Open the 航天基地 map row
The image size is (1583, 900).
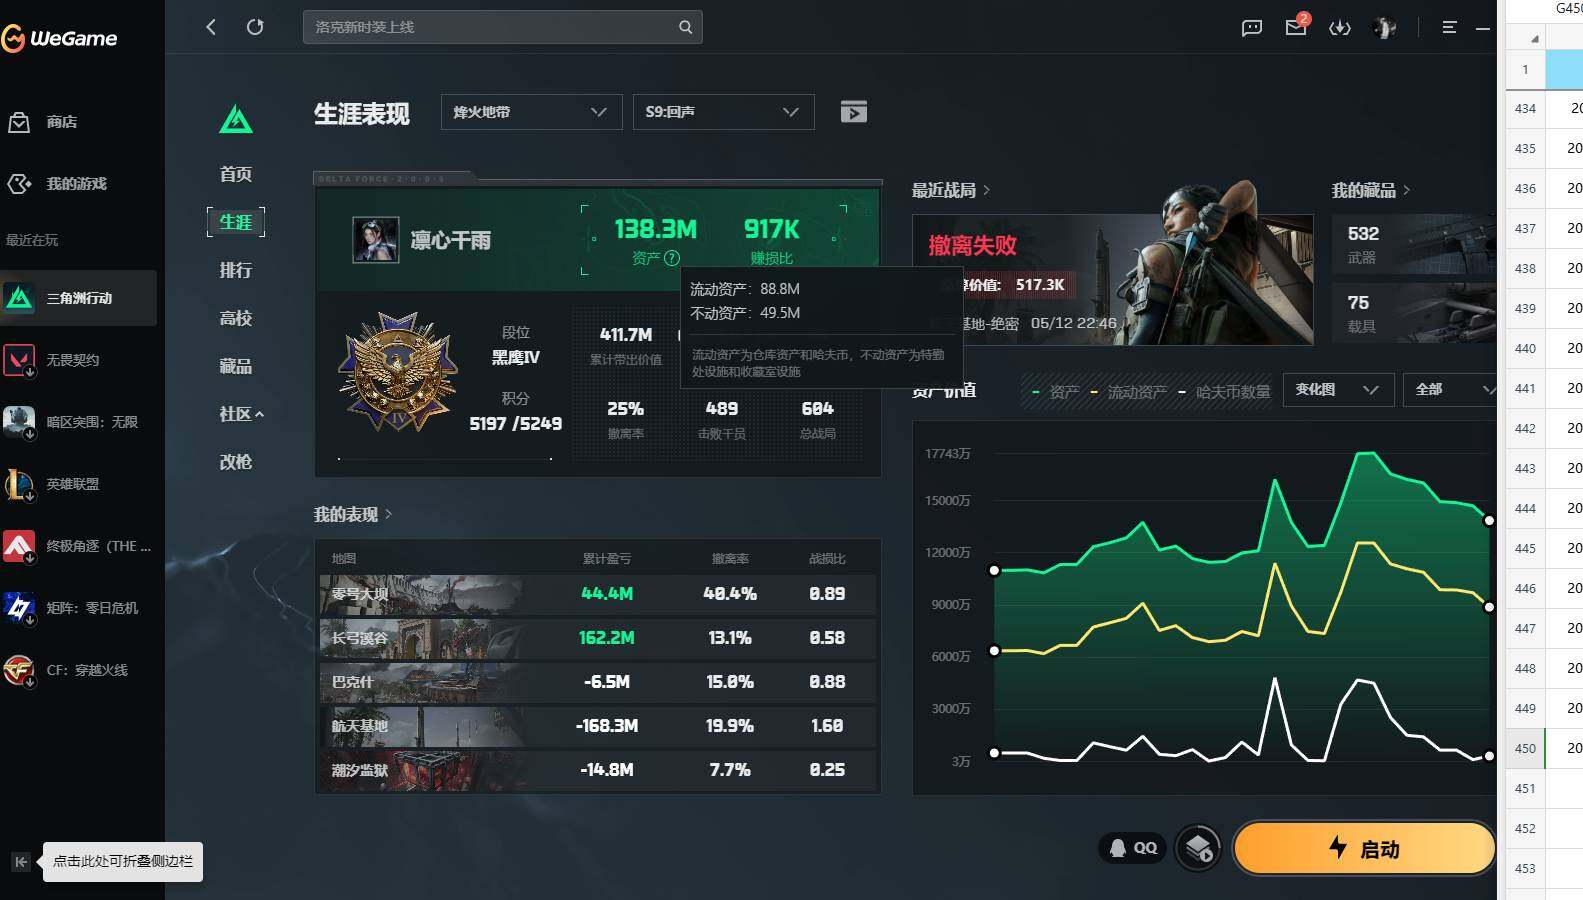click(598, 726)
